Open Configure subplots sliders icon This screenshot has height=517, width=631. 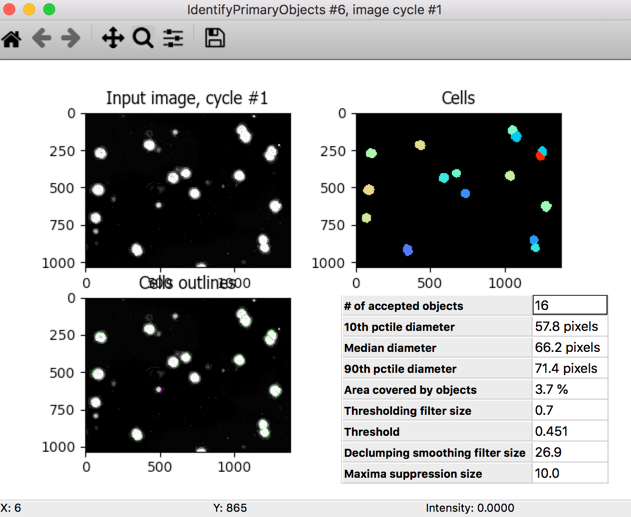[173, 39]
